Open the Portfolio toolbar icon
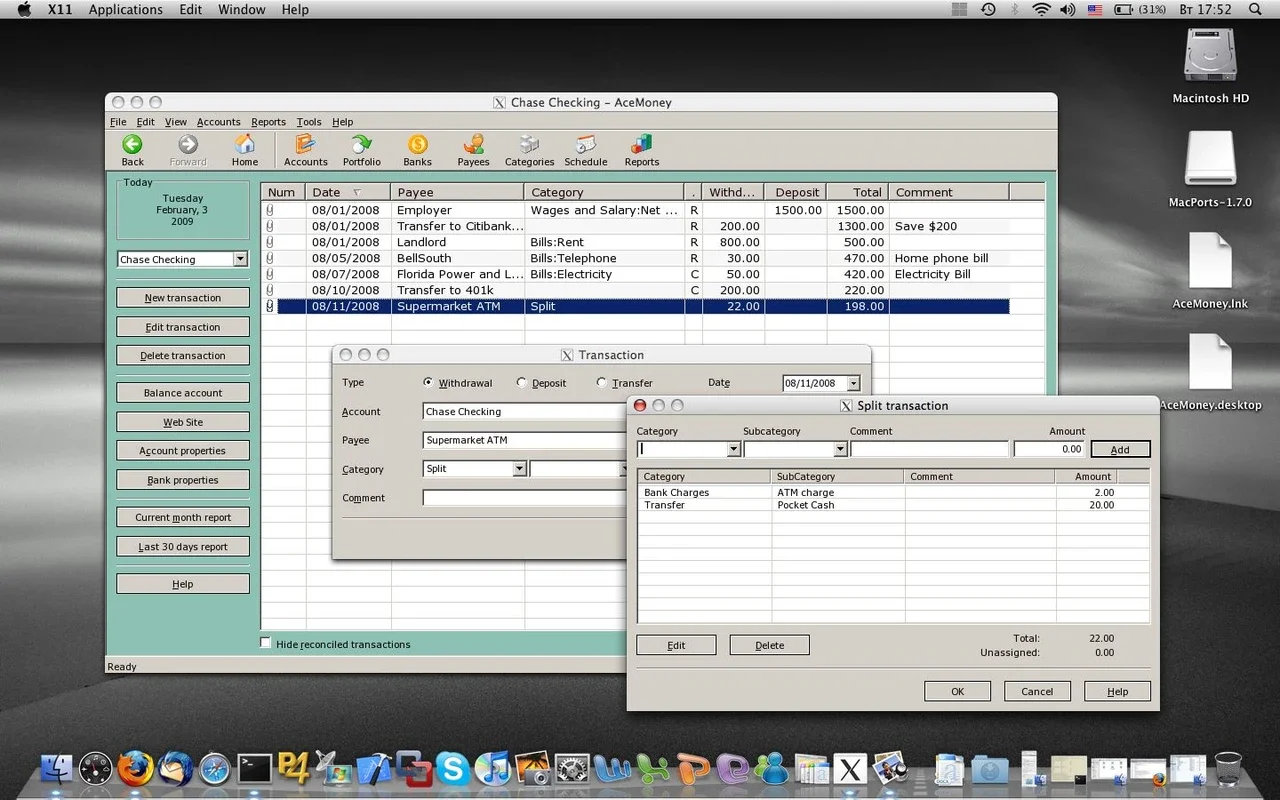The image size is (1280, 800). 362,150
